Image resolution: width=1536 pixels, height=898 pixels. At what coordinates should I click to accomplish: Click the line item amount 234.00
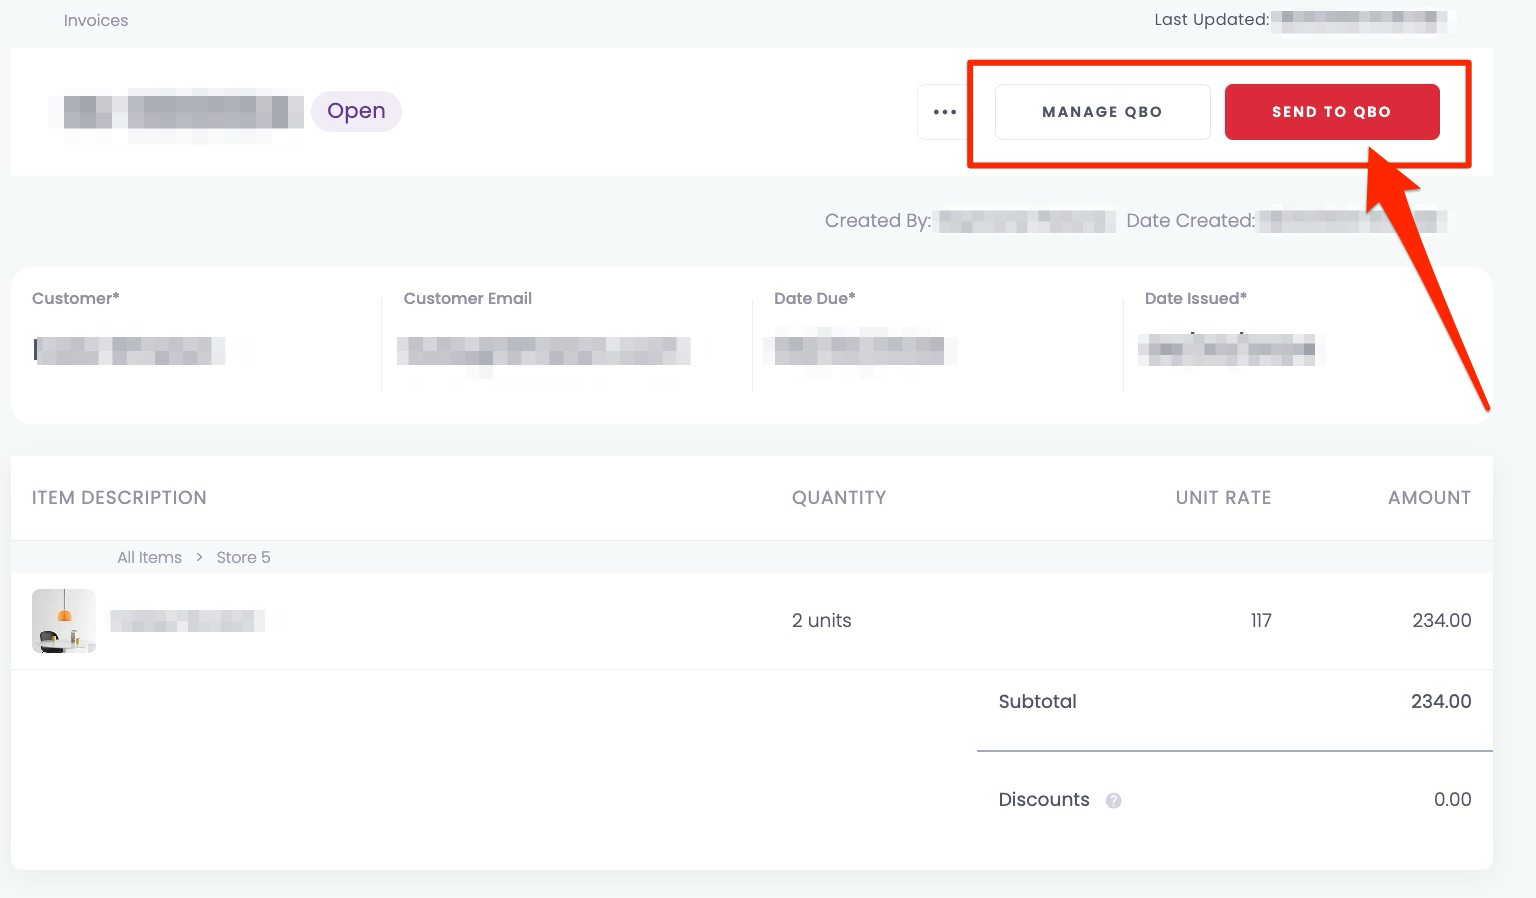point(1441,620)
